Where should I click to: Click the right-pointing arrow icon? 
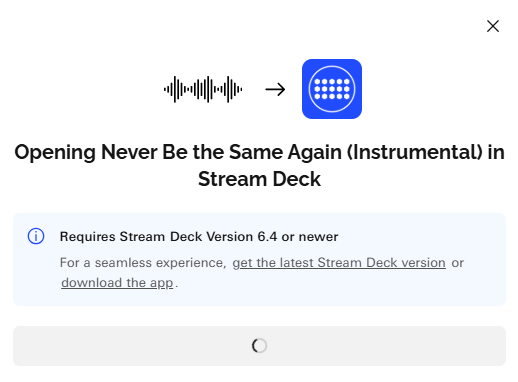[x=275, y=89]
